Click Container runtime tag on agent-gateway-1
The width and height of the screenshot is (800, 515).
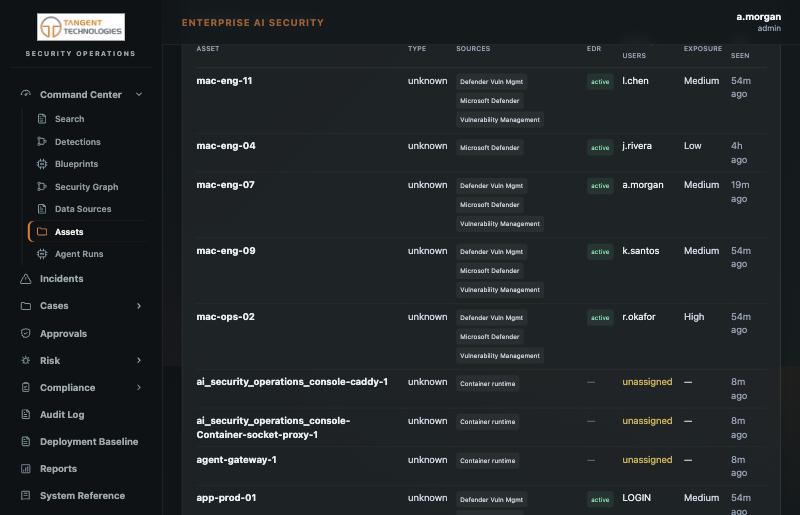point(487,460)
